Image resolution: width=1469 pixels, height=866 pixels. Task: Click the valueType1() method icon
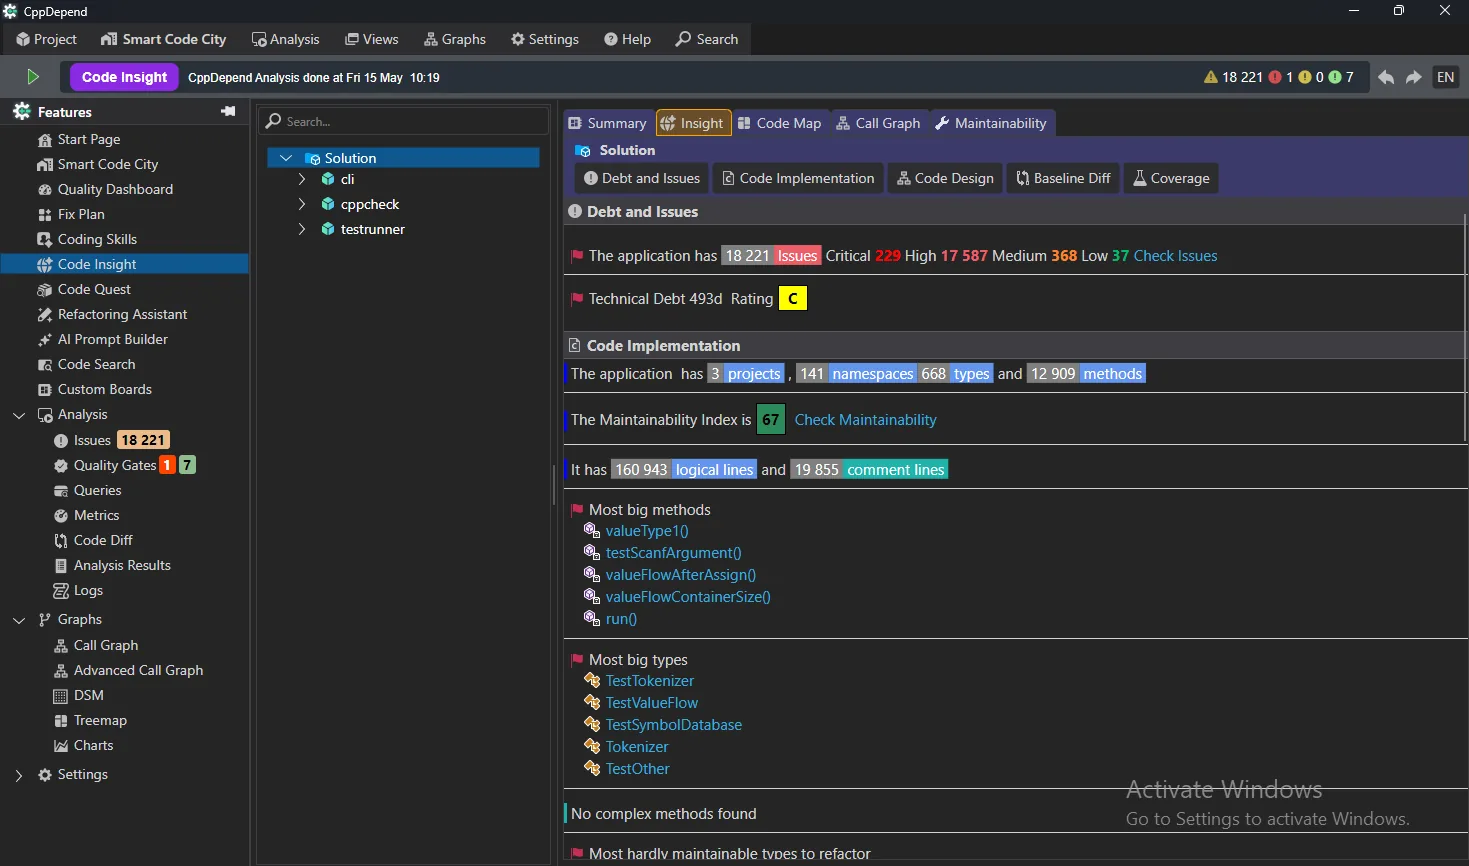point(592,531)
